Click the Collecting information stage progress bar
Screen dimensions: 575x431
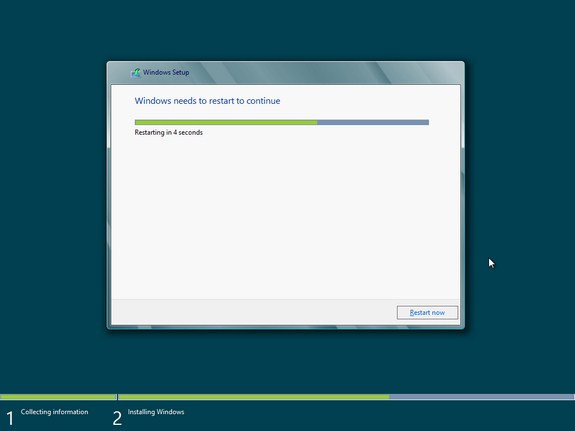tap(58, 397)
